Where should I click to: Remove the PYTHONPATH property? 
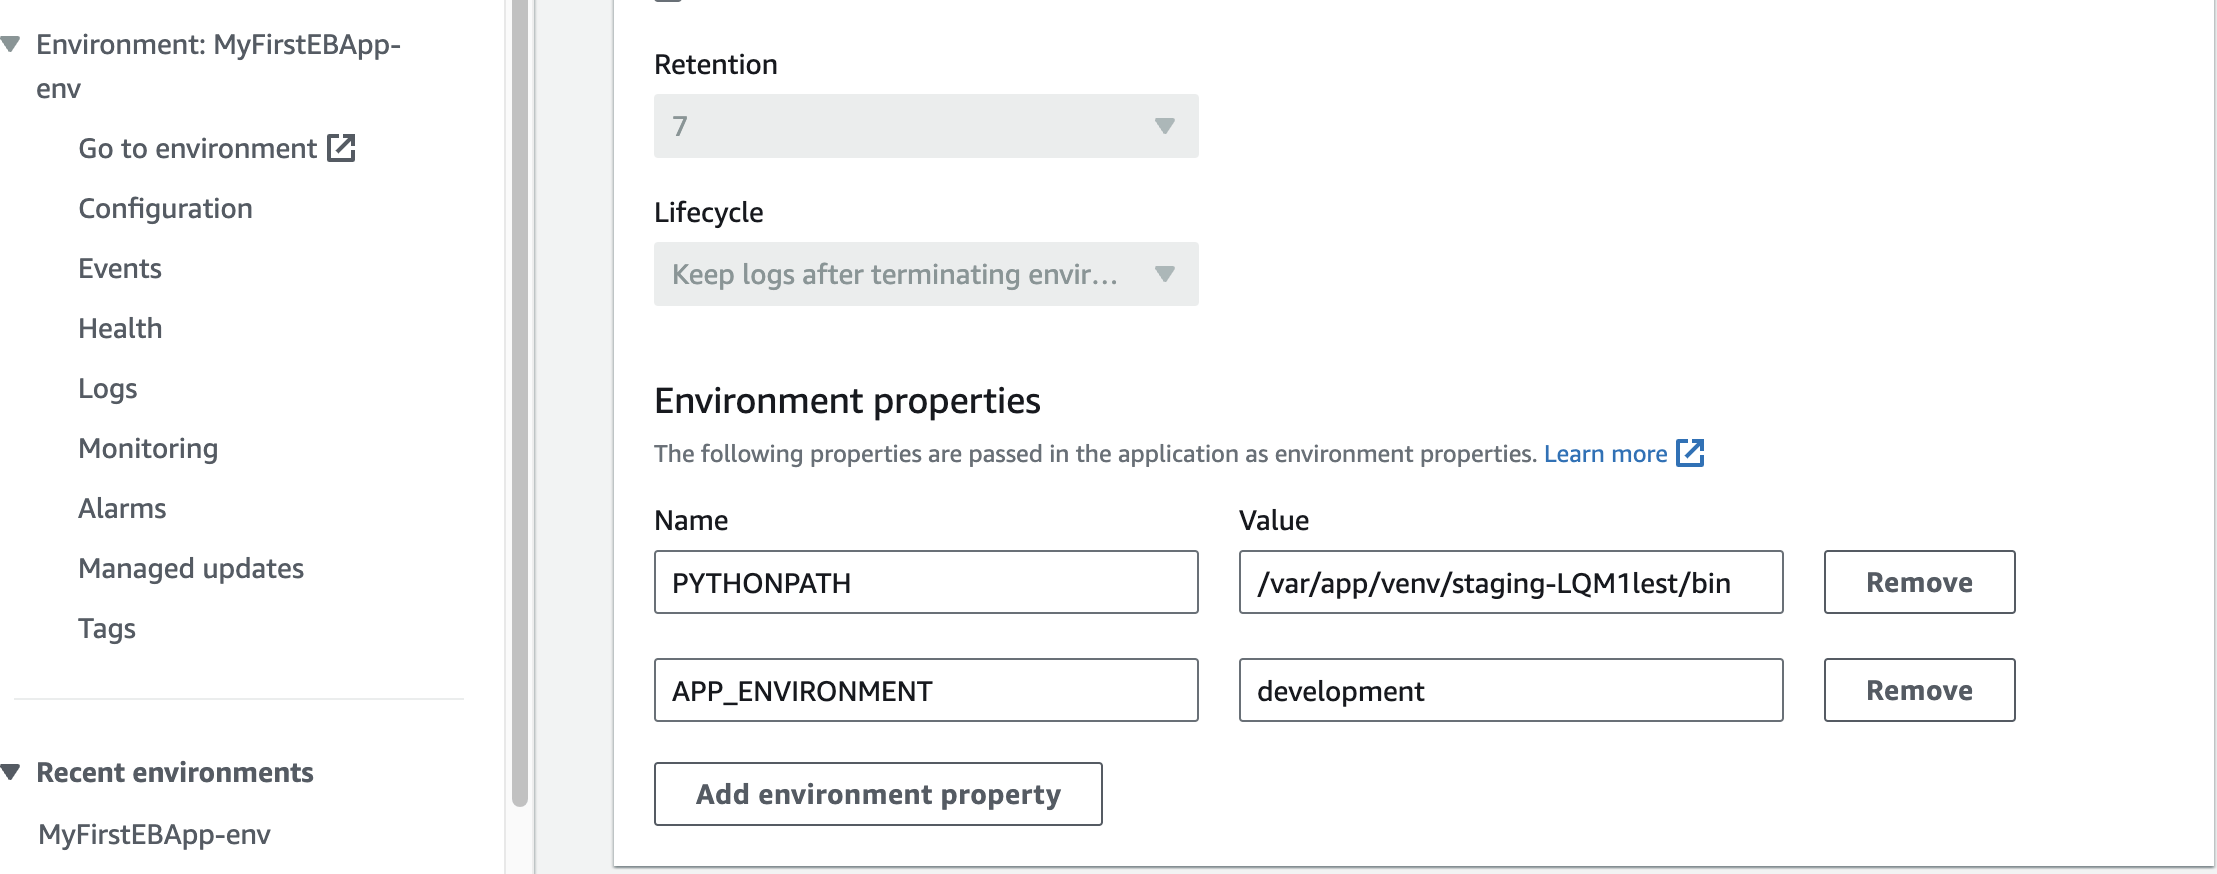click(1918, 582)
